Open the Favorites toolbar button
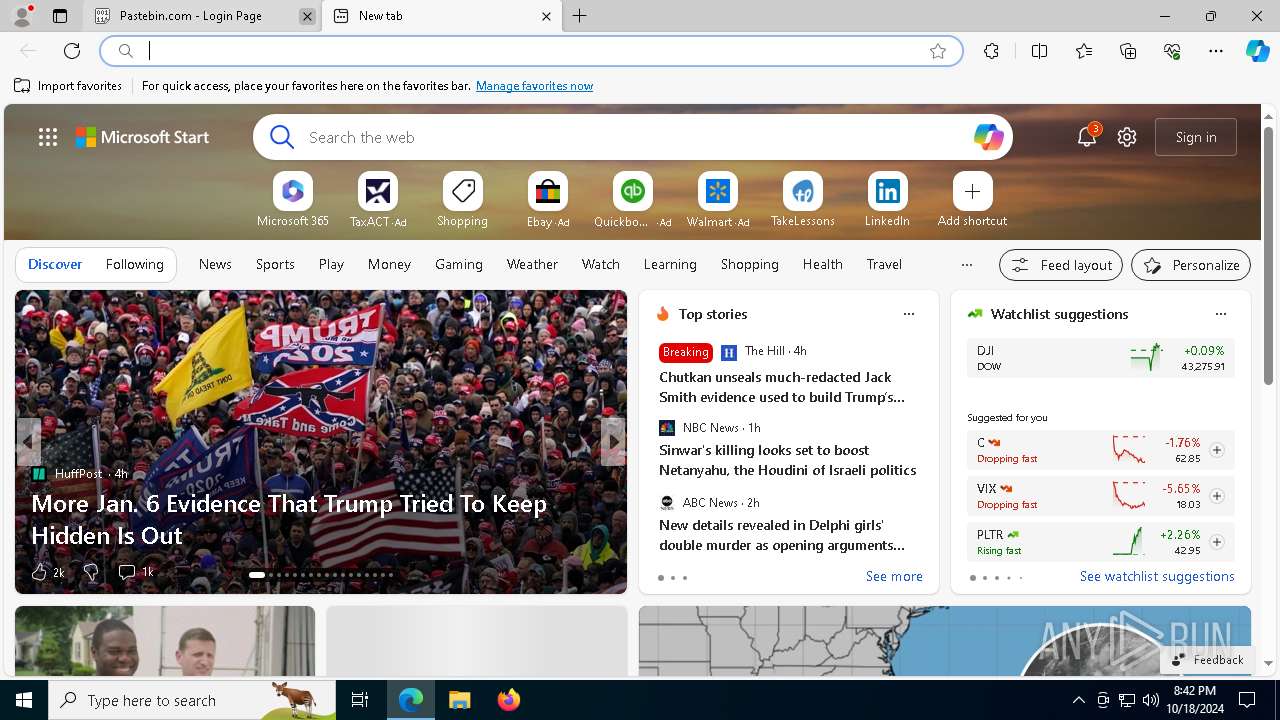 (x=1084, y=51)
